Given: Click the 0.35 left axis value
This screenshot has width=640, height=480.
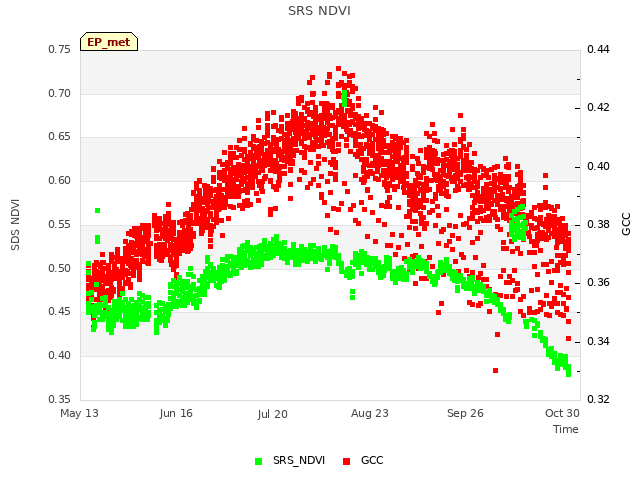Looking at the screenshot, I should click(60, 399).
